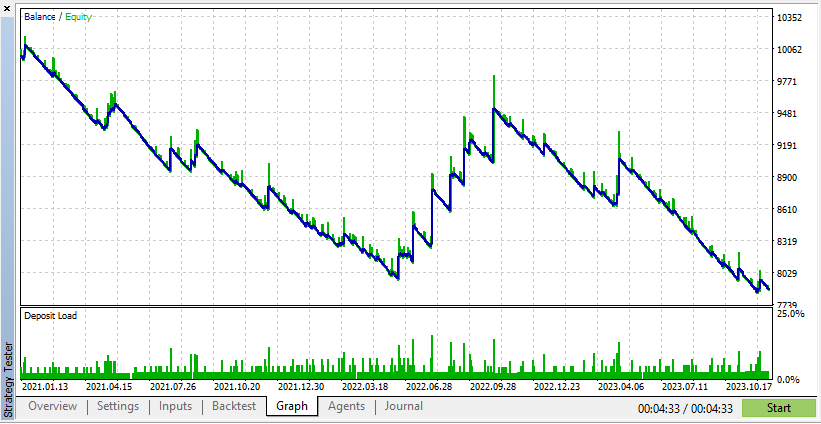Open the Agents tab
Image resolution: width=821 pixels, height=424 pixels.
point(347,406)
